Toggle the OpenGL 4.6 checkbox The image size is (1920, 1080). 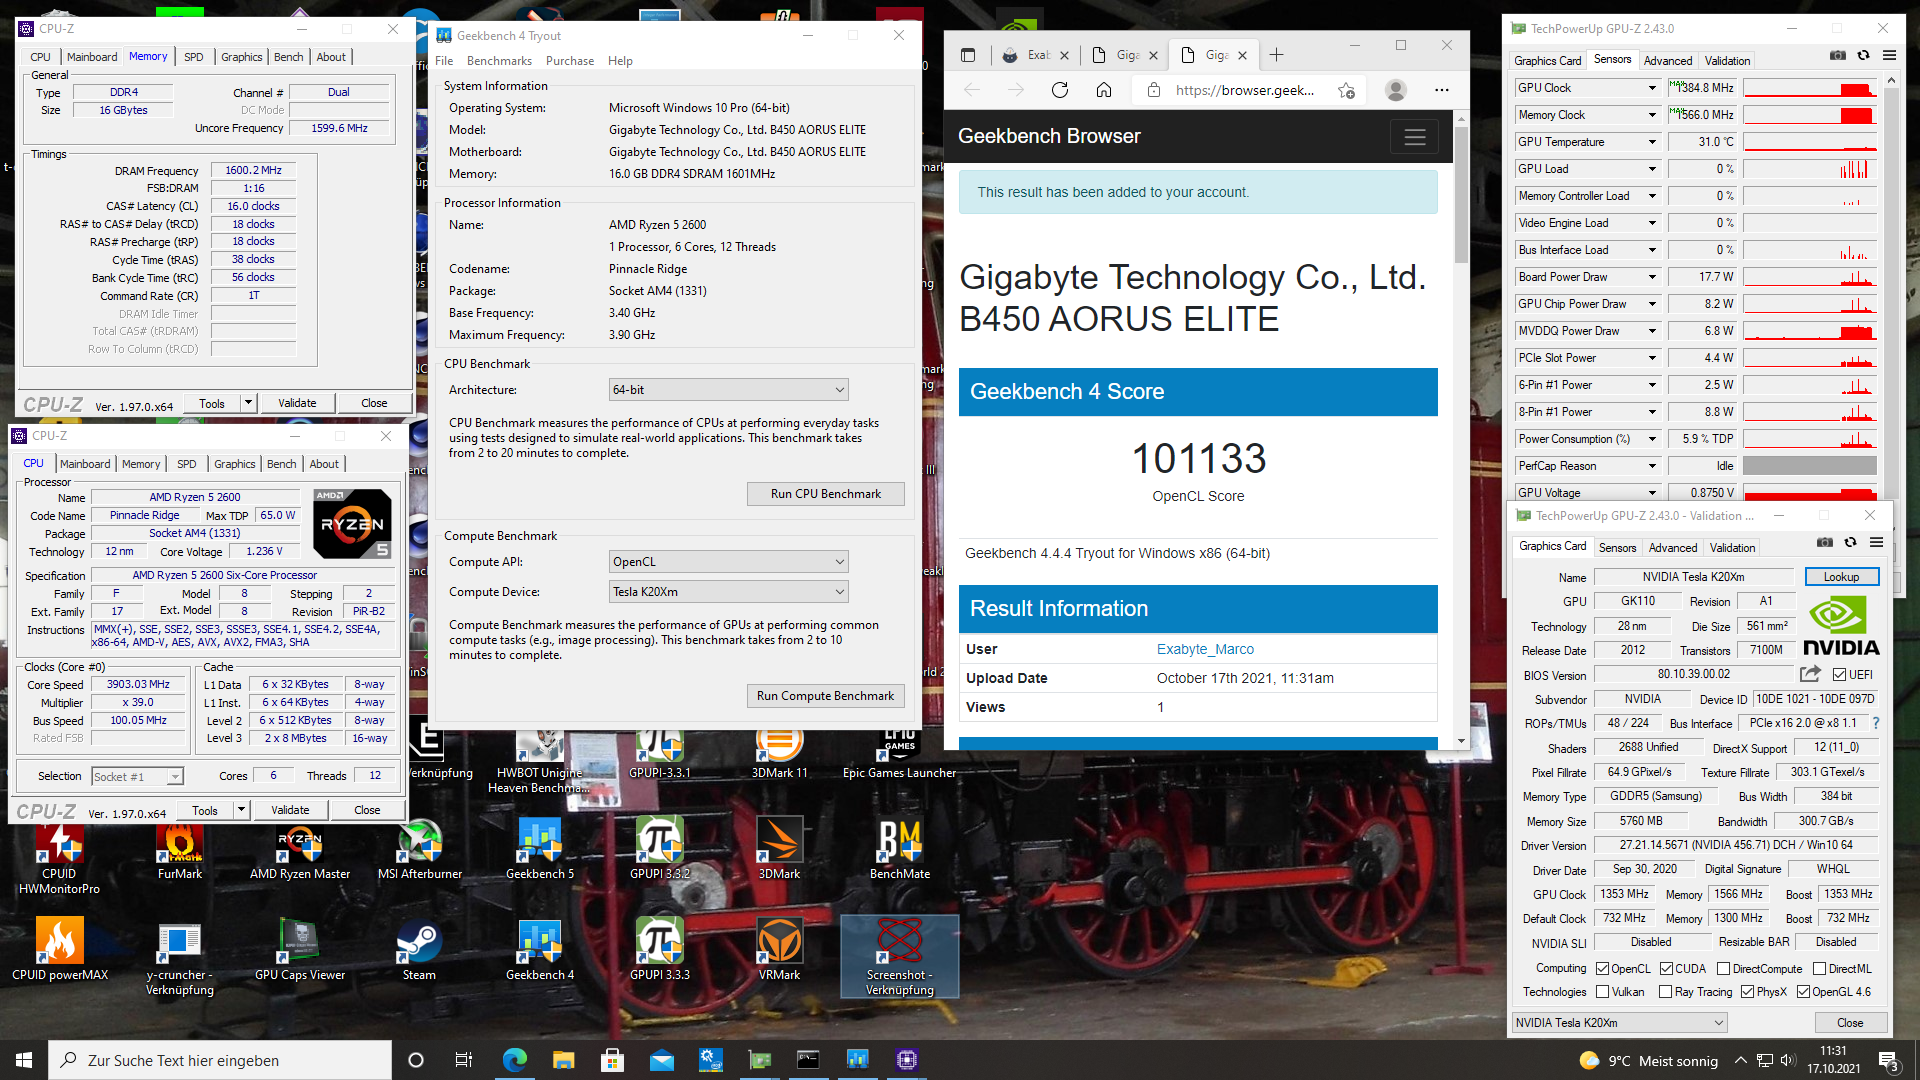click(x=1803, y=992)
